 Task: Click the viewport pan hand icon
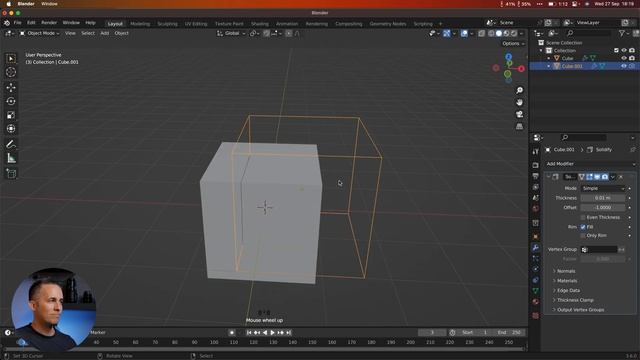point(519,102)
